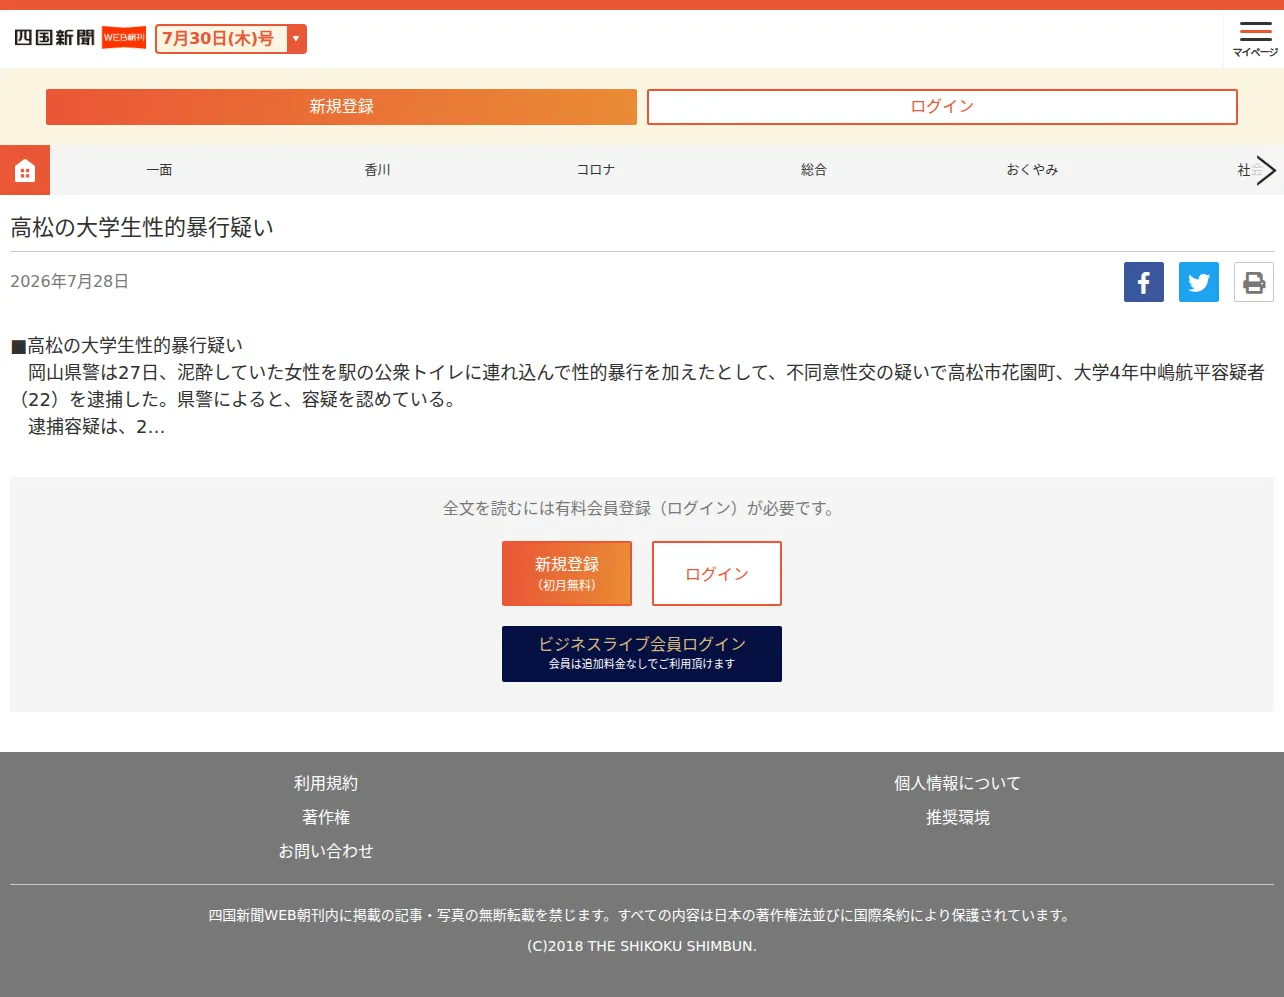Open the マイページ hamburger menu
This screenshot has height=997, width=1284.
click(x=1255, y=39)
